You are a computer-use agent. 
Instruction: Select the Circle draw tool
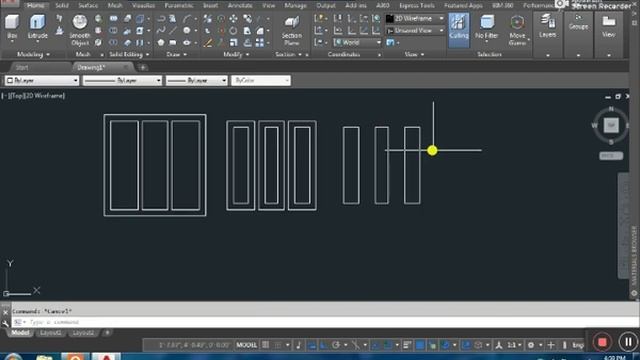click(x=187, y=31)
